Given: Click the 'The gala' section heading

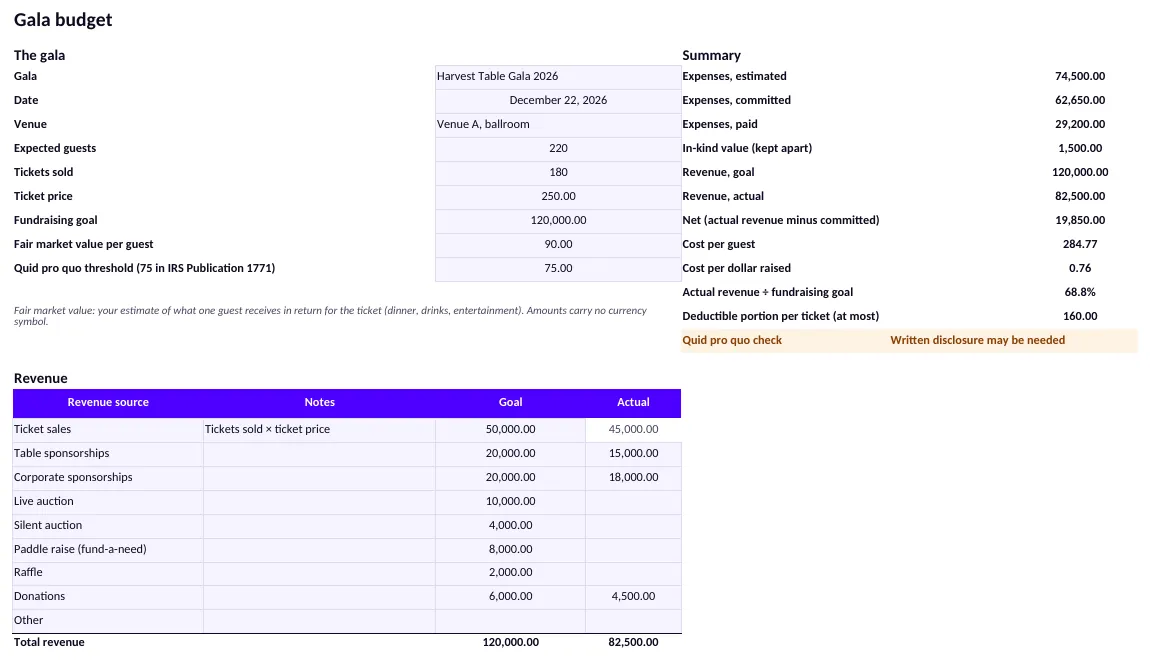Looking at the screenshot, I should click(40, 56).
